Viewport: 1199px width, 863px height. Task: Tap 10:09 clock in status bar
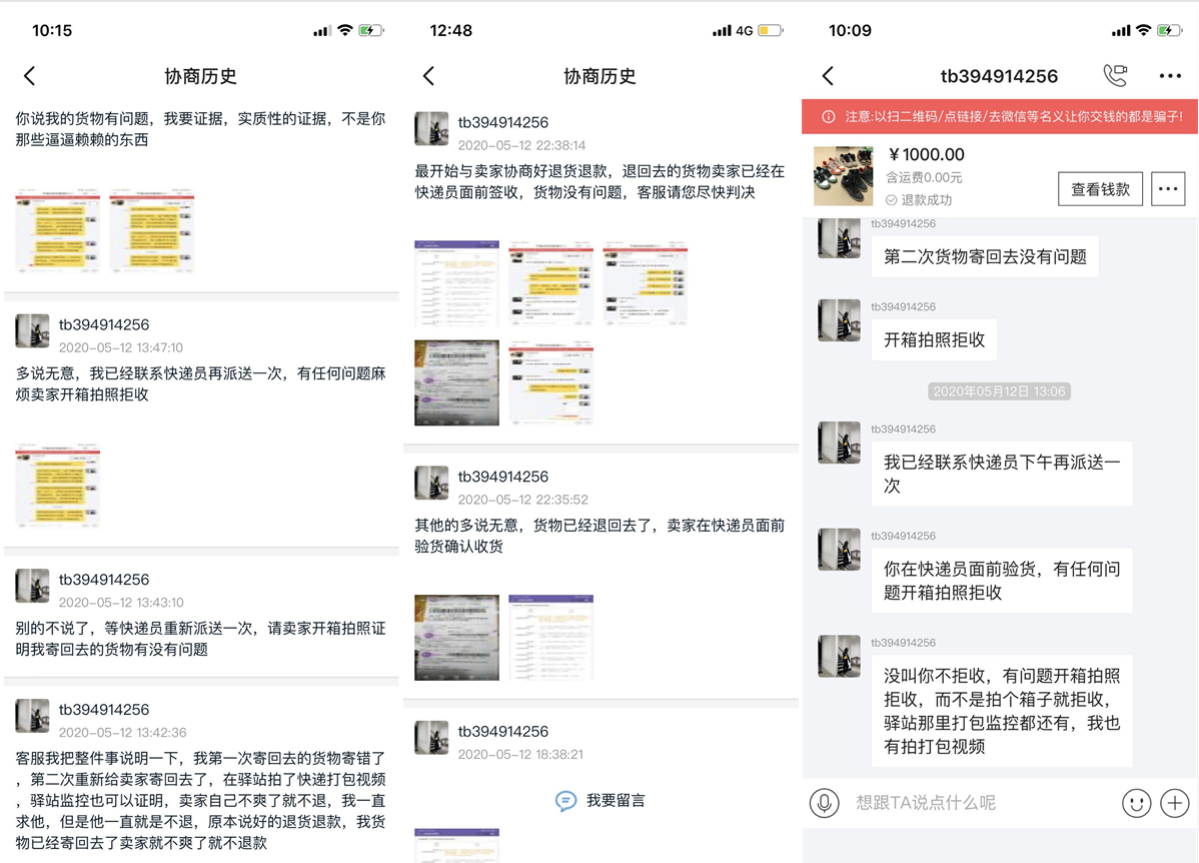[850, 31]
